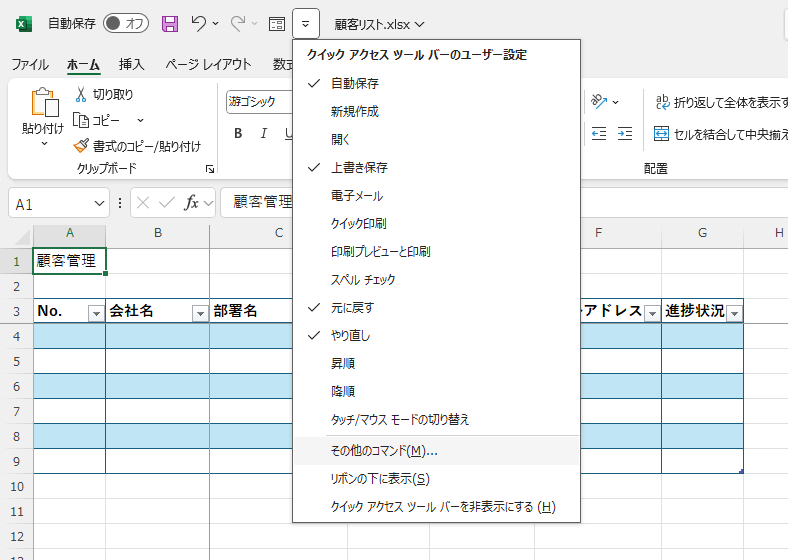This screenshot has height=560, width=788.
Task: Open the 会社名 column filter dropdown
Action: pyautogui.click(x=199, y=313)
